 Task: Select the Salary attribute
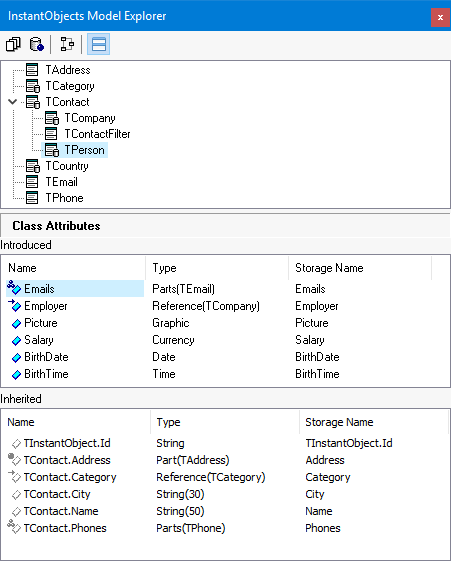click(39, 340)
